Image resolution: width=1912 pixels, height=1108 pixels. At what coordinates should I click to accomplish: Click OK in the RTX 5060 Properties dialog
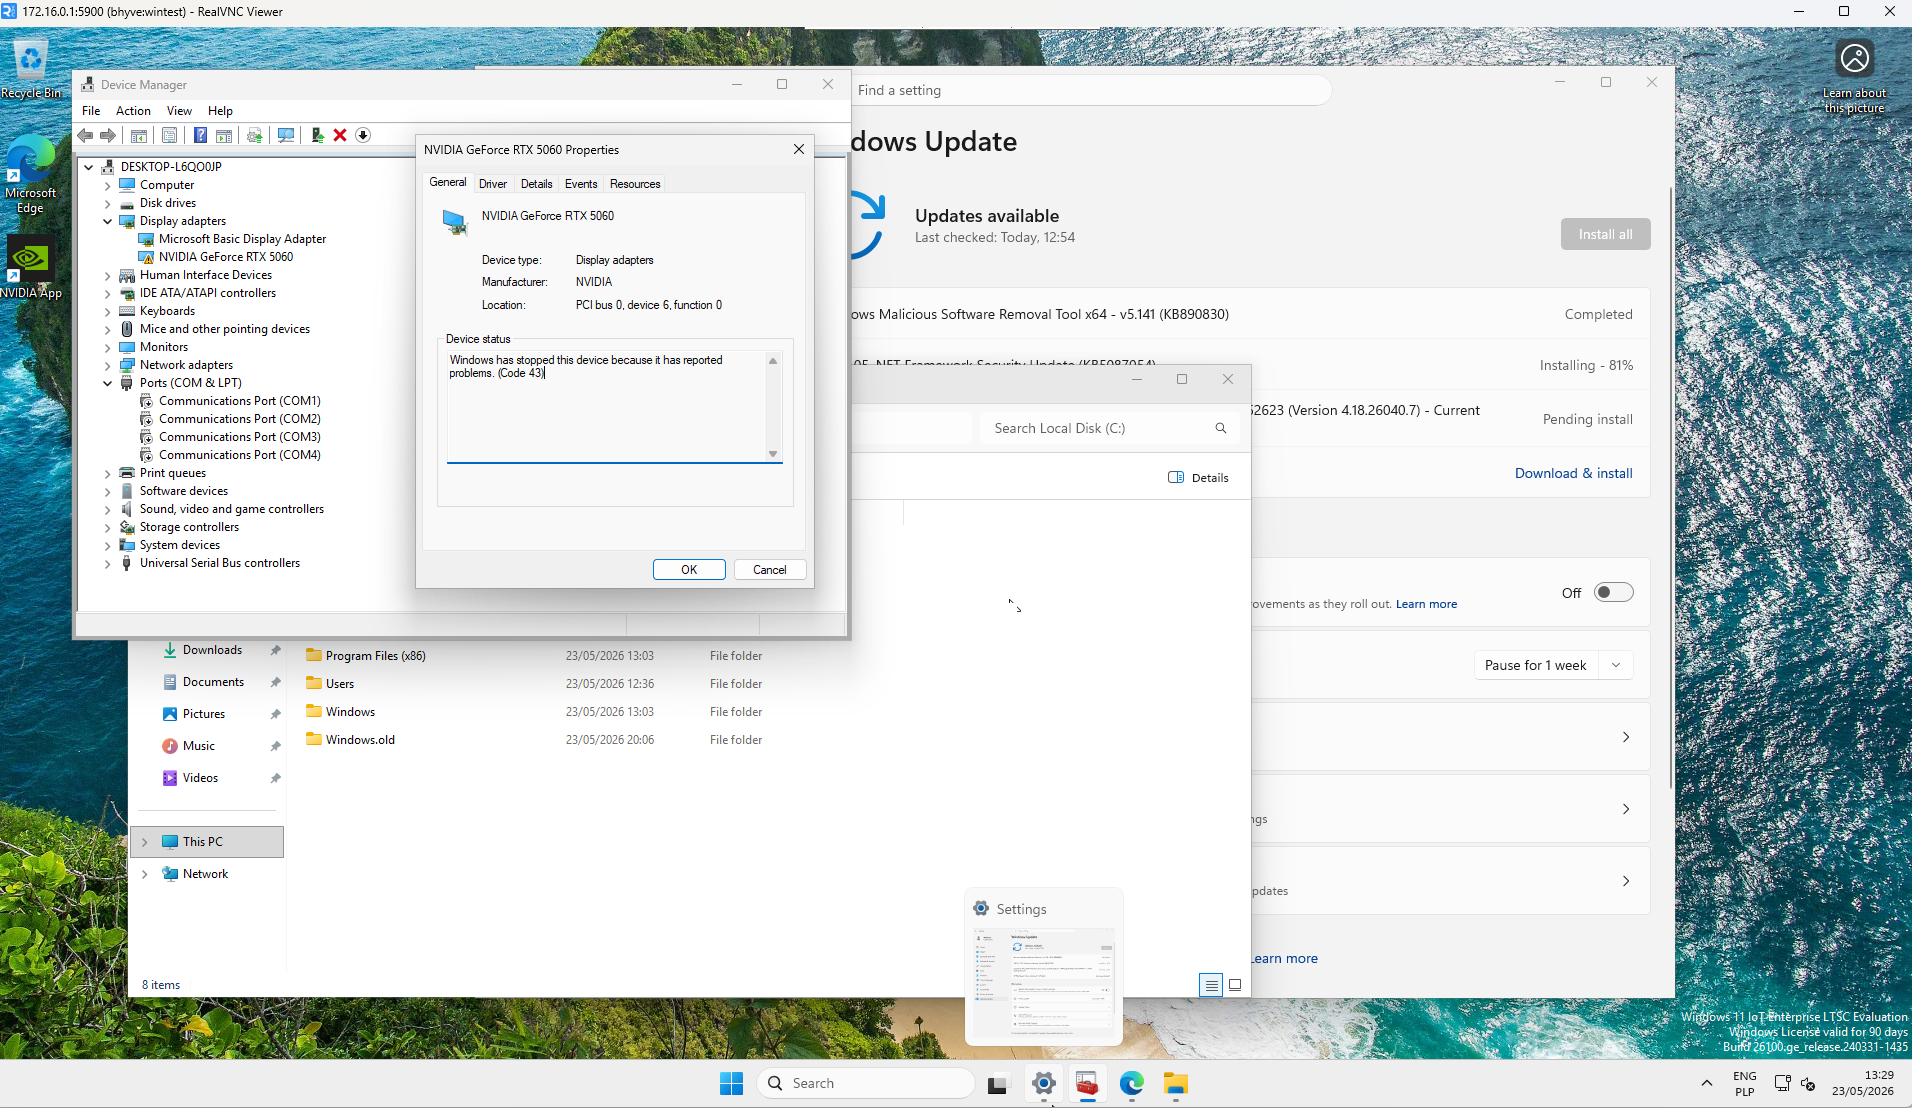(x=689, y=570)
